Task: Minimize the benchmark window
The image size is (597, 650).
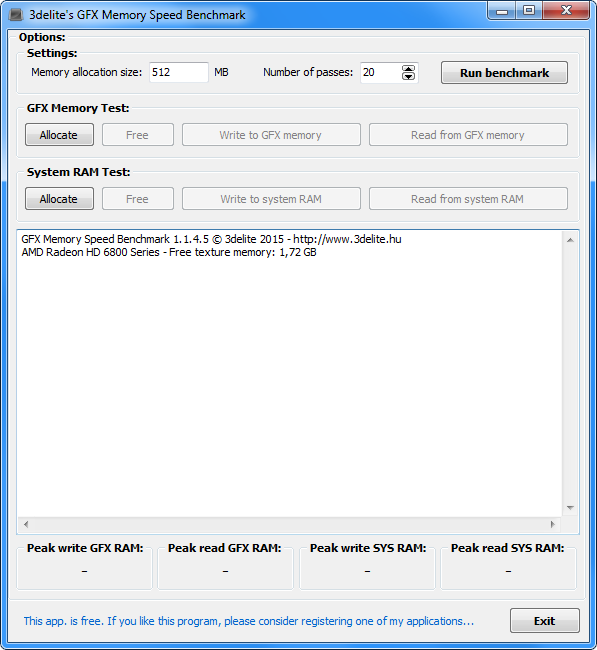Action: coord(502,10)
